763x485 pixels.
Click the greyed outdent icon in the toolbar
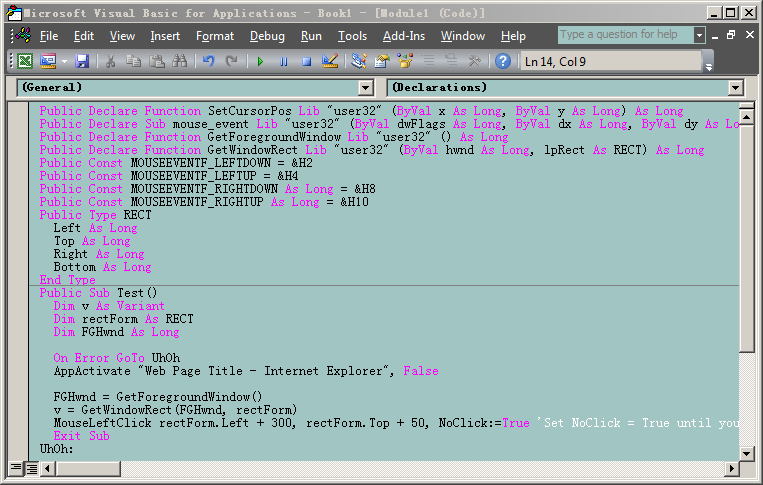(451, 61)
